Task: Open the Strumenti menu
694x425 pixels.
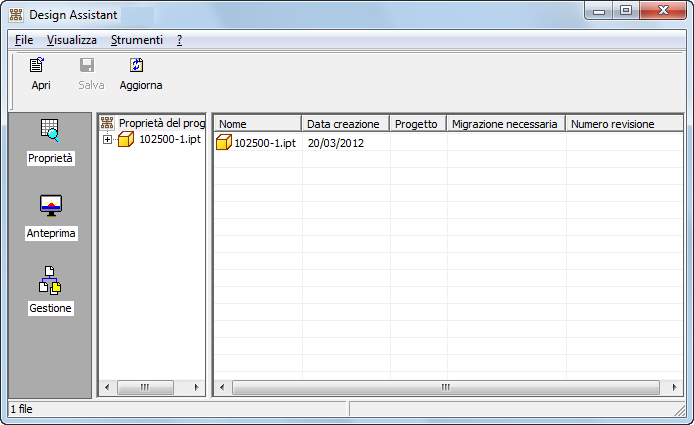Action: [x=137, y=40]
